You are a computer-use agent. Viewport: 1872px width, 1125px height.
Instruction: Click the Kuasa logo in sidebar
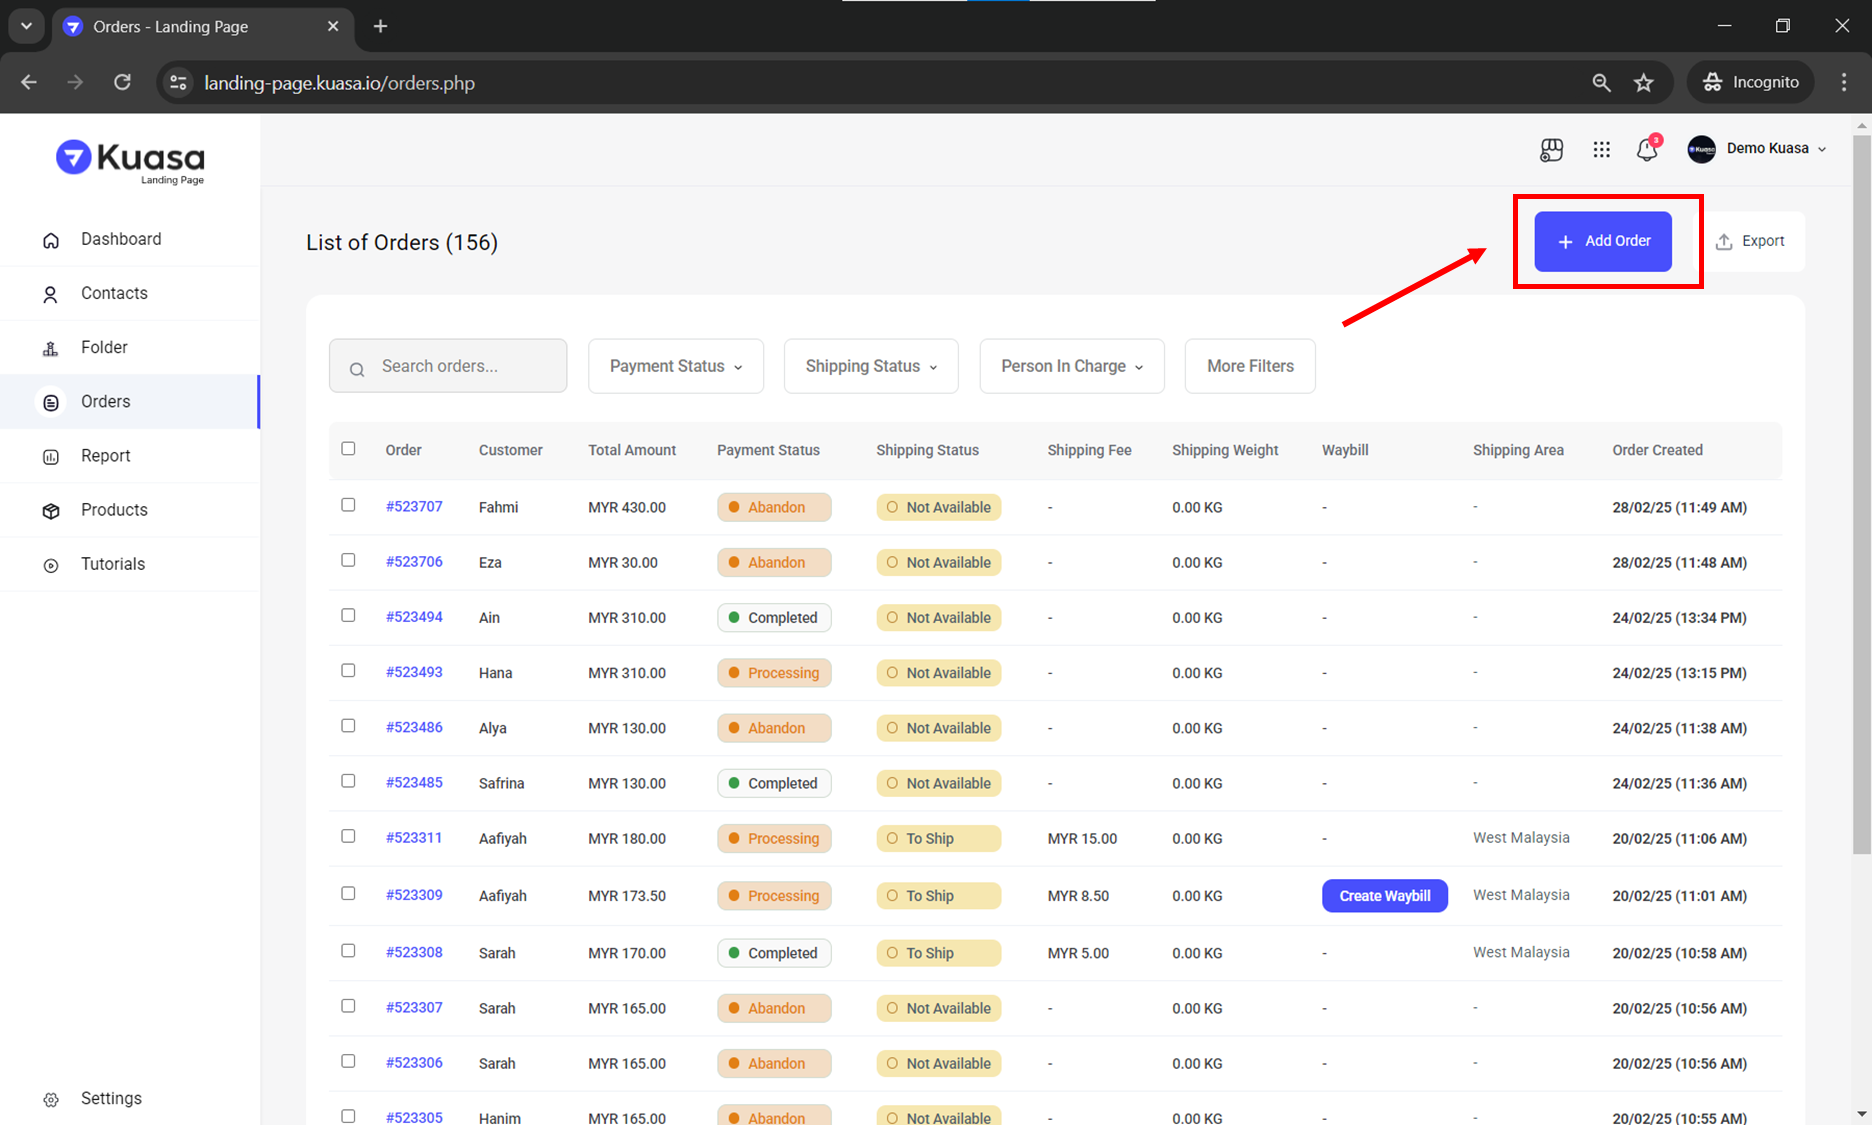130,160
